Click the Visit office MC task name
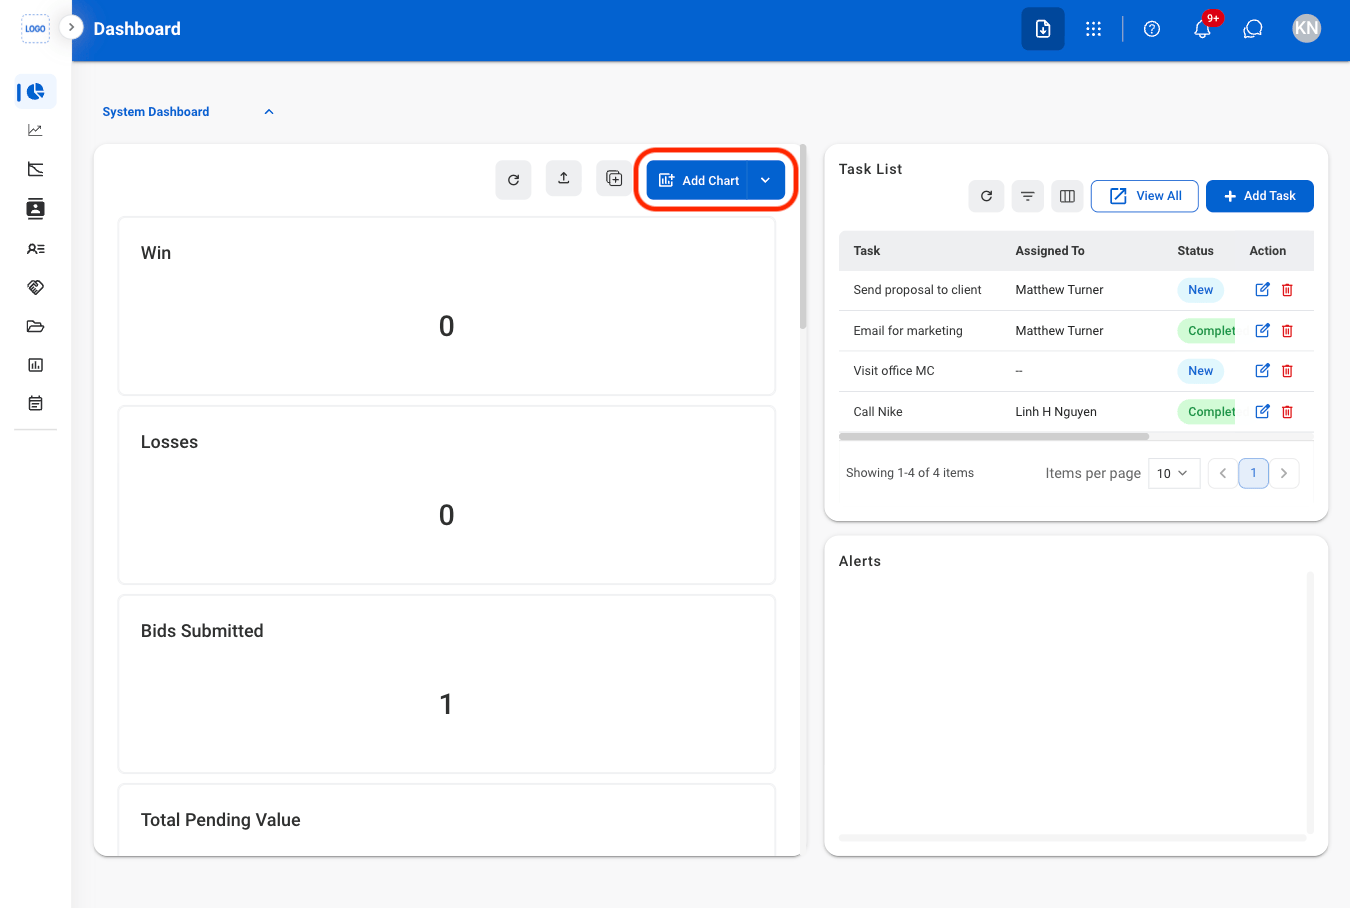The width and height of the screenshot is (1350, 908). pyautogui.click(x=894, y=371)
